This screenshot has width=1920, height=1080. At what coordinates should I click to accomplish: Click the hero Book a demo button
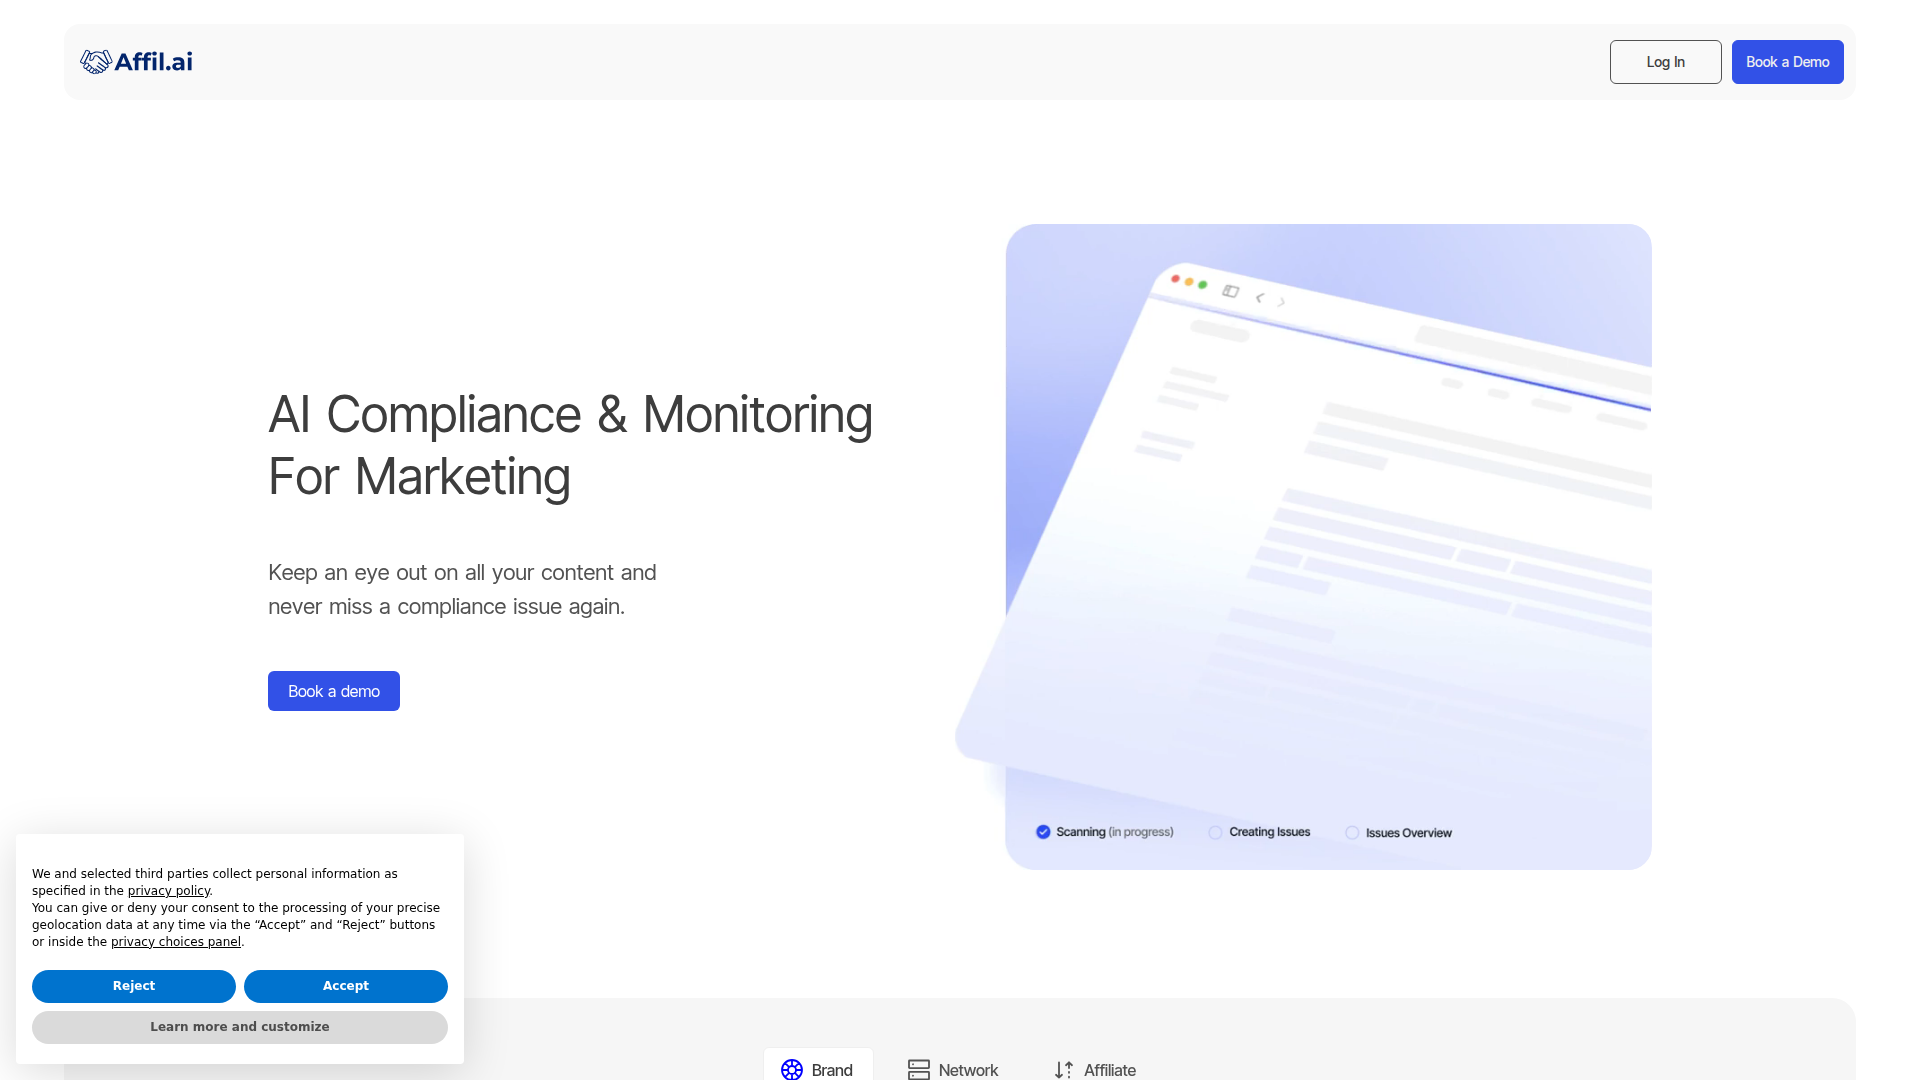(334, 691)
